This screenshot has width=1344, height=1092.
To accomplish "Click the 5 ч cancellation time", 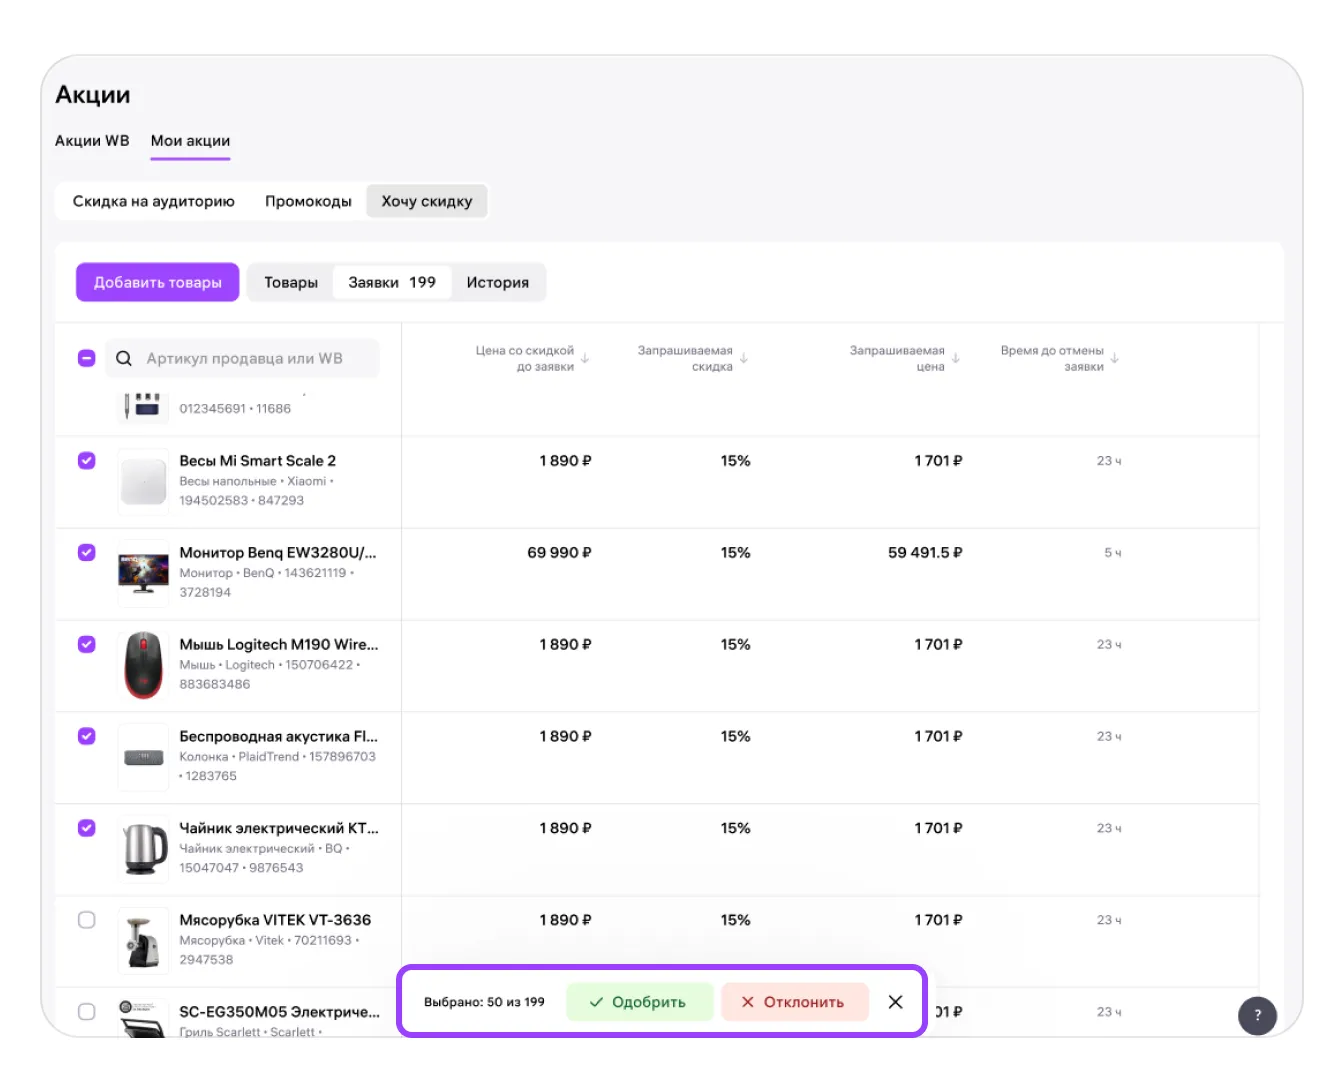I will (x=1112, y=553).
